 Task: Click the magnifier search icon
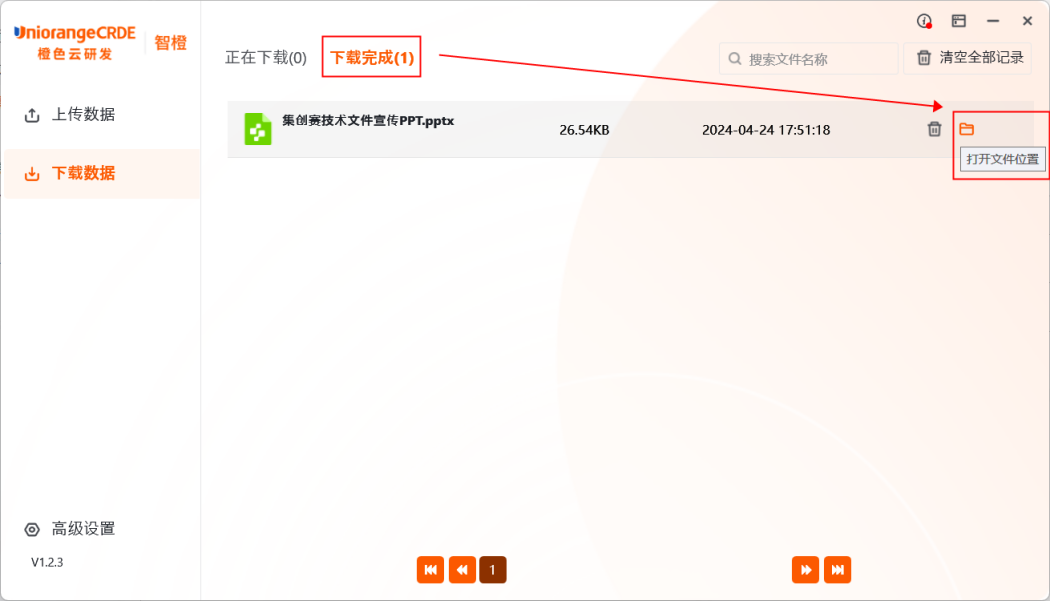coord(735,59)
